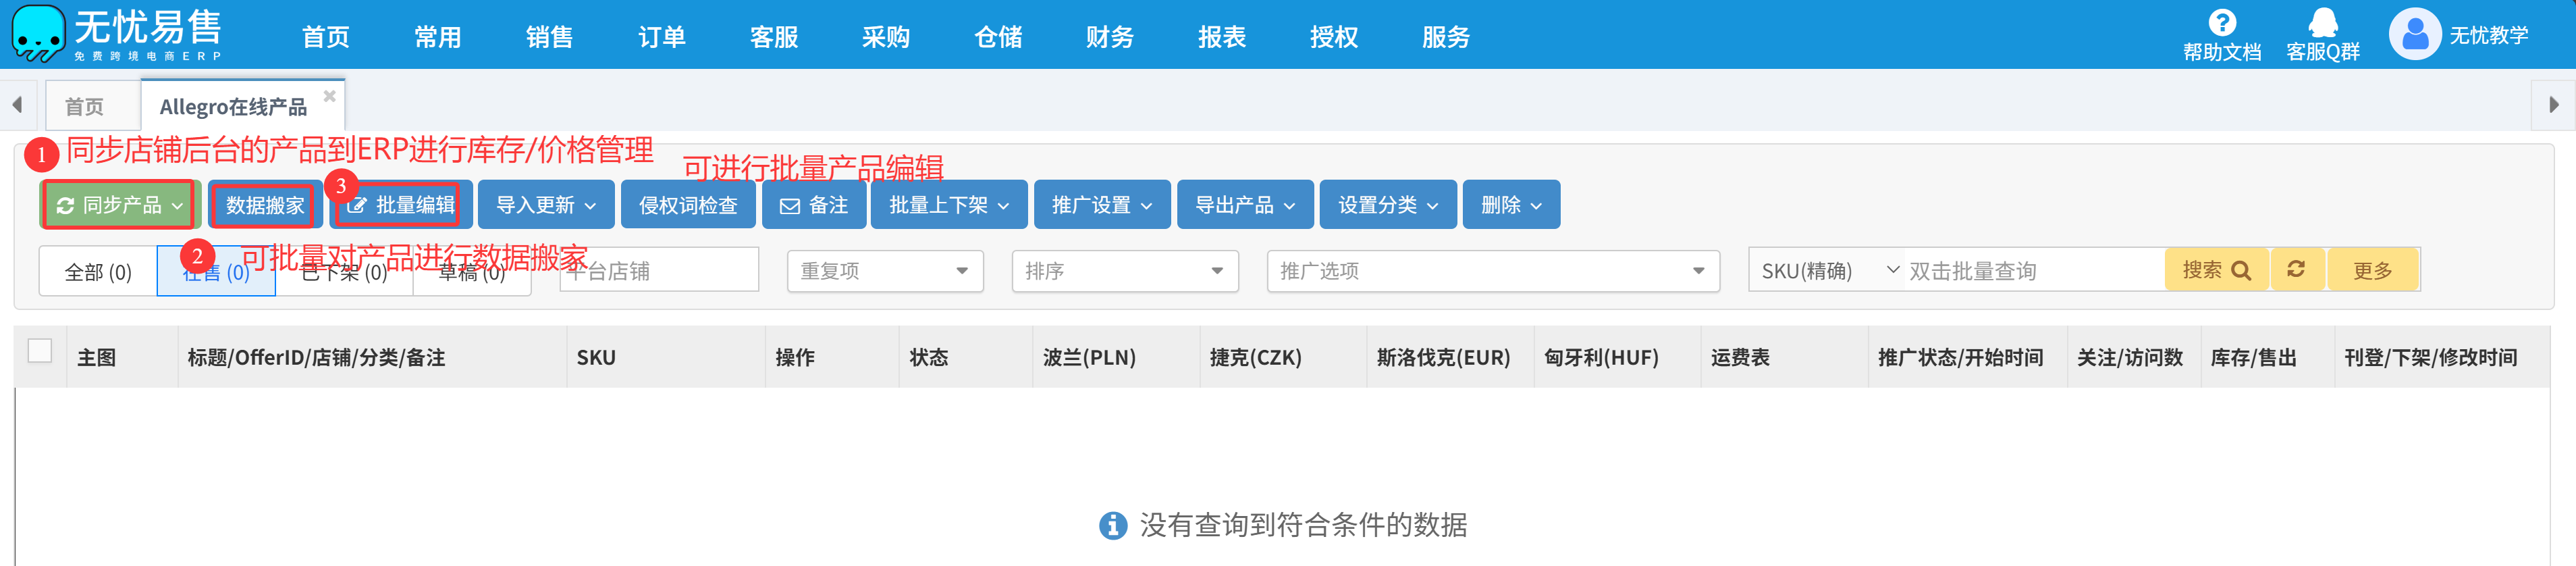The image size is (2576, 566).
Task: Open 帮助文档 help icon
Action: [x=2222, y=22]
